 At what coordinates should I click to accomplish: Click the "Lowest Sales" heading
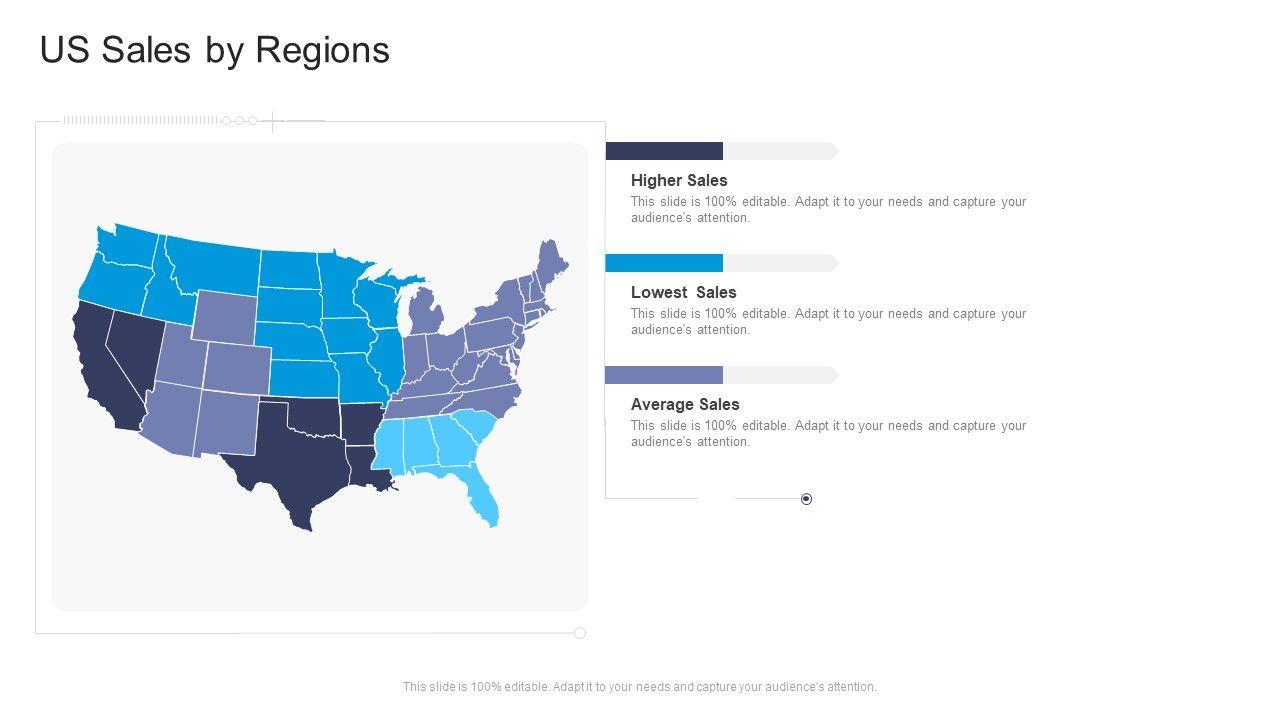tap(683, 292)
